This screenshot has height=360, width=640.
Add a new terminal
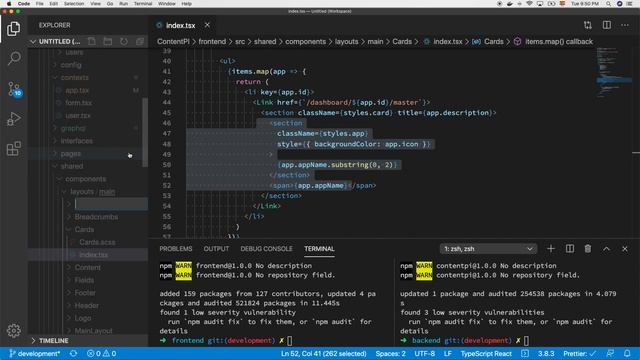tap(551, 249)
